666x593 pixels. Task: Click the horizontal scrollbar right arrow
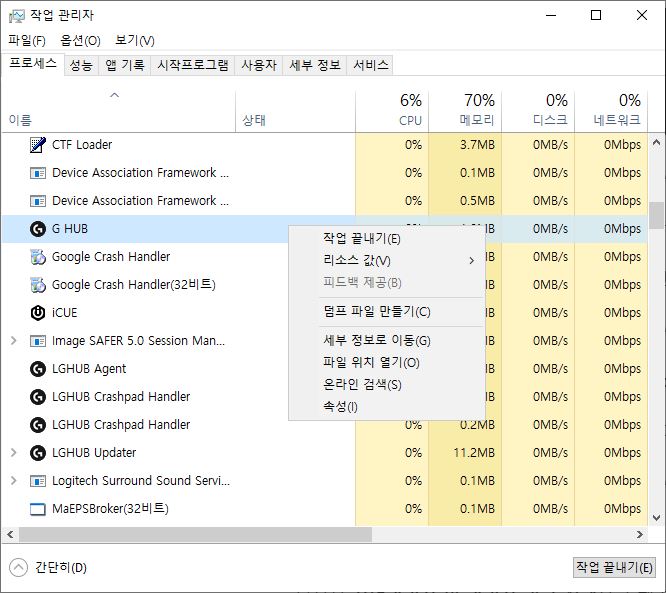pos(640,534)
